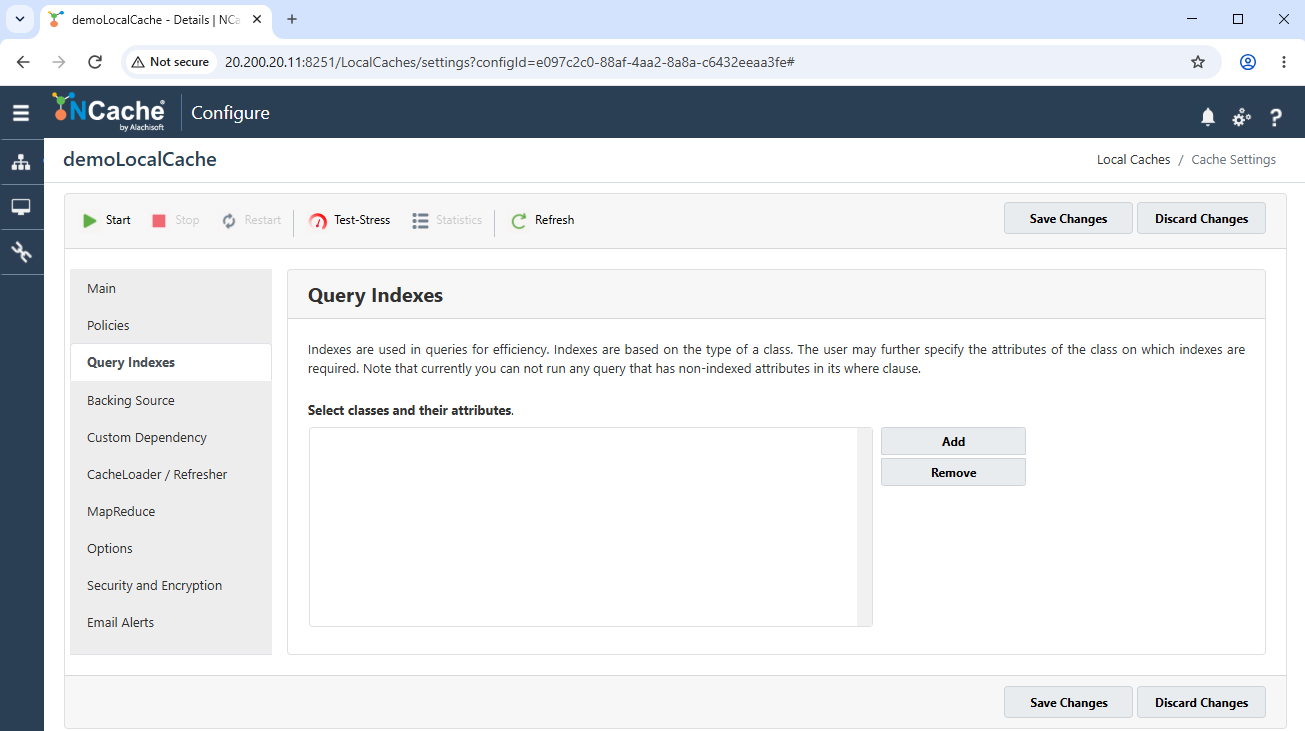Open cluster topology sidebar icon
The image size is (1305, 731).
21,162
